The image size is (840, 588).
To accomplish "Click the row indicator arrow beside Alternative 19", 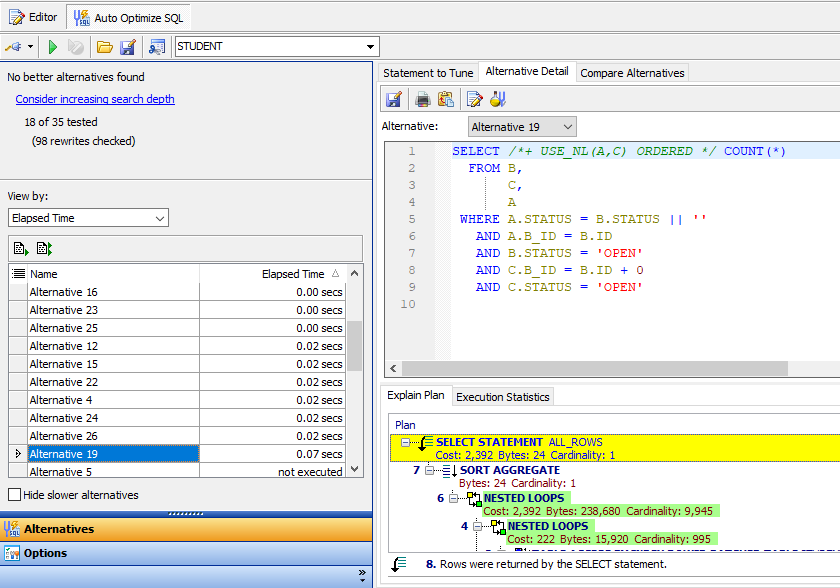I will click(18, 454).
